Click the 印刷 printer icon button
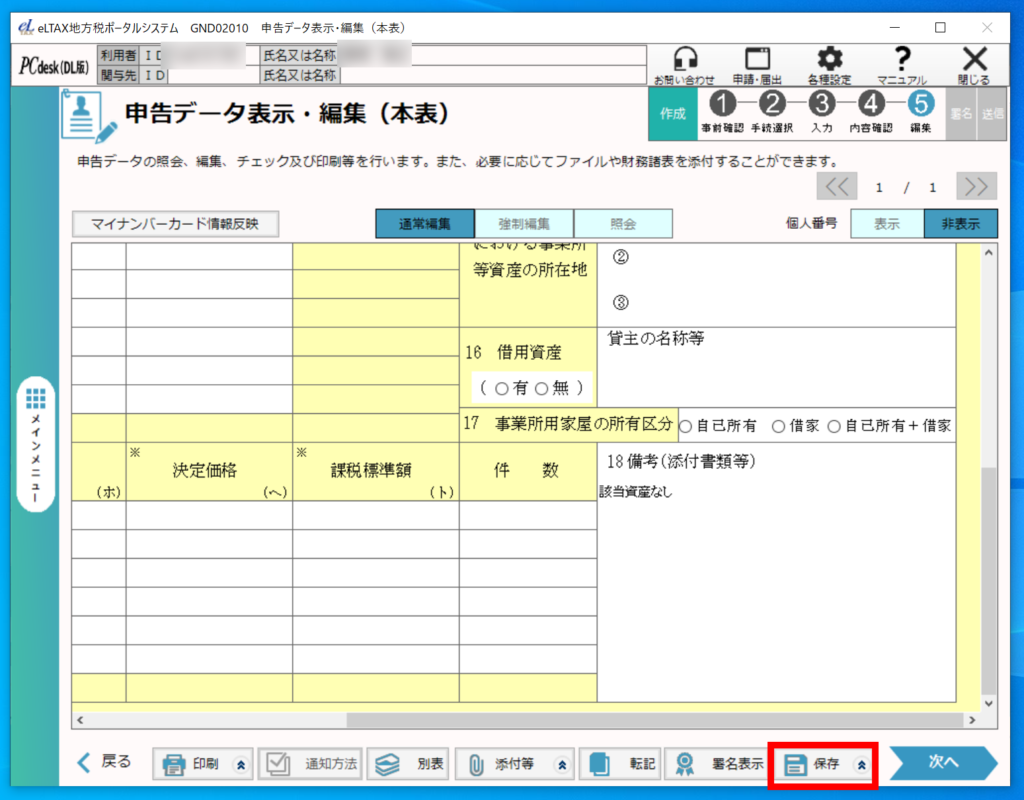This screenshot has width=1024, height=800. coord(175,765)
